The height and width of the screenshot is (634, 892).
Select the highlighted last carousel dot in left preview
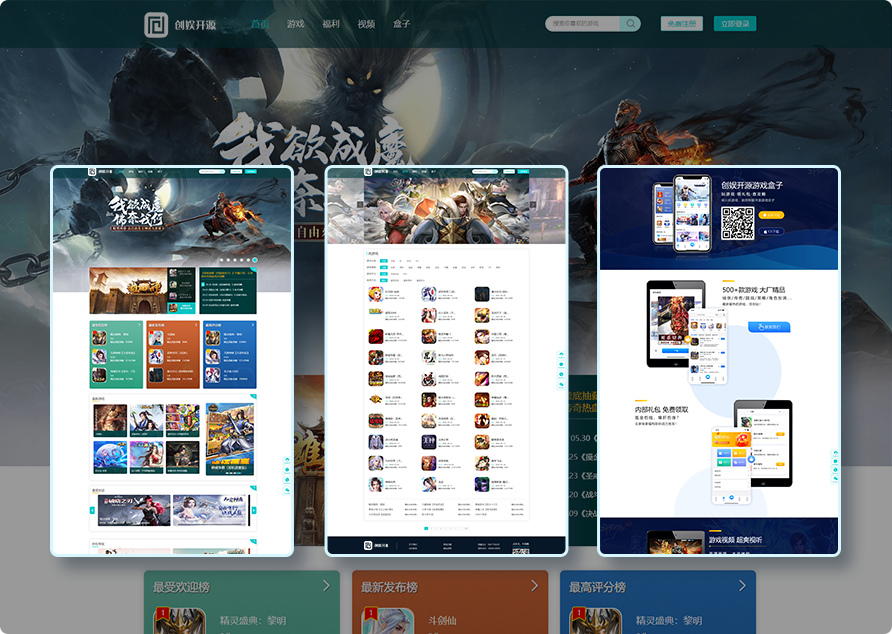255,260
